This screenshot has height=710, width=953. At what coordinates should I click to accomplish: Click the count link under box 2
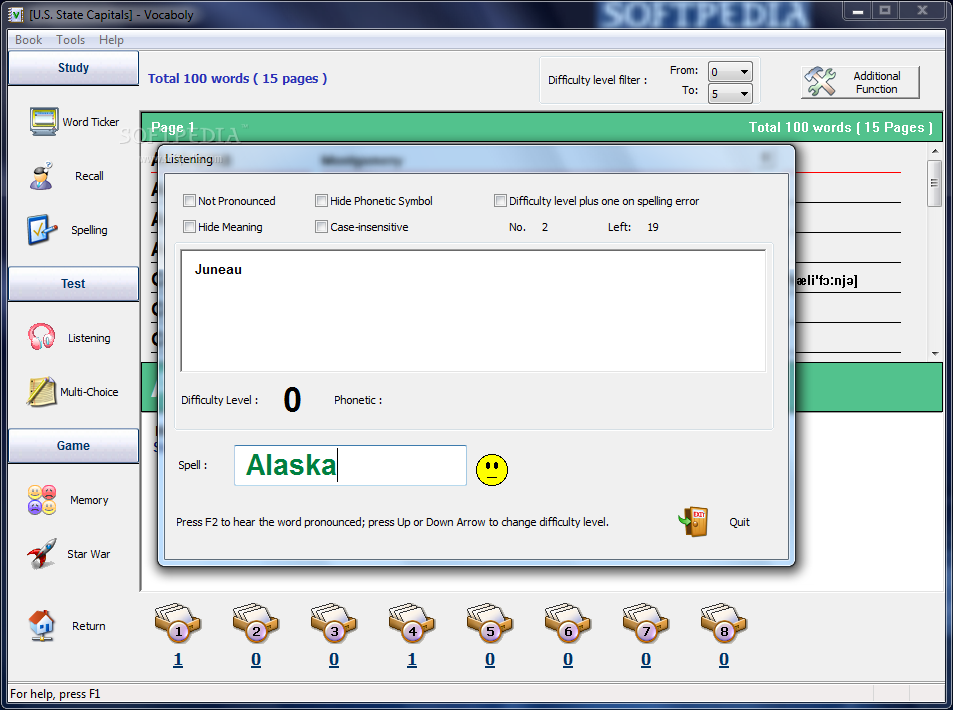pyautogui.click(x=256, y=659)
